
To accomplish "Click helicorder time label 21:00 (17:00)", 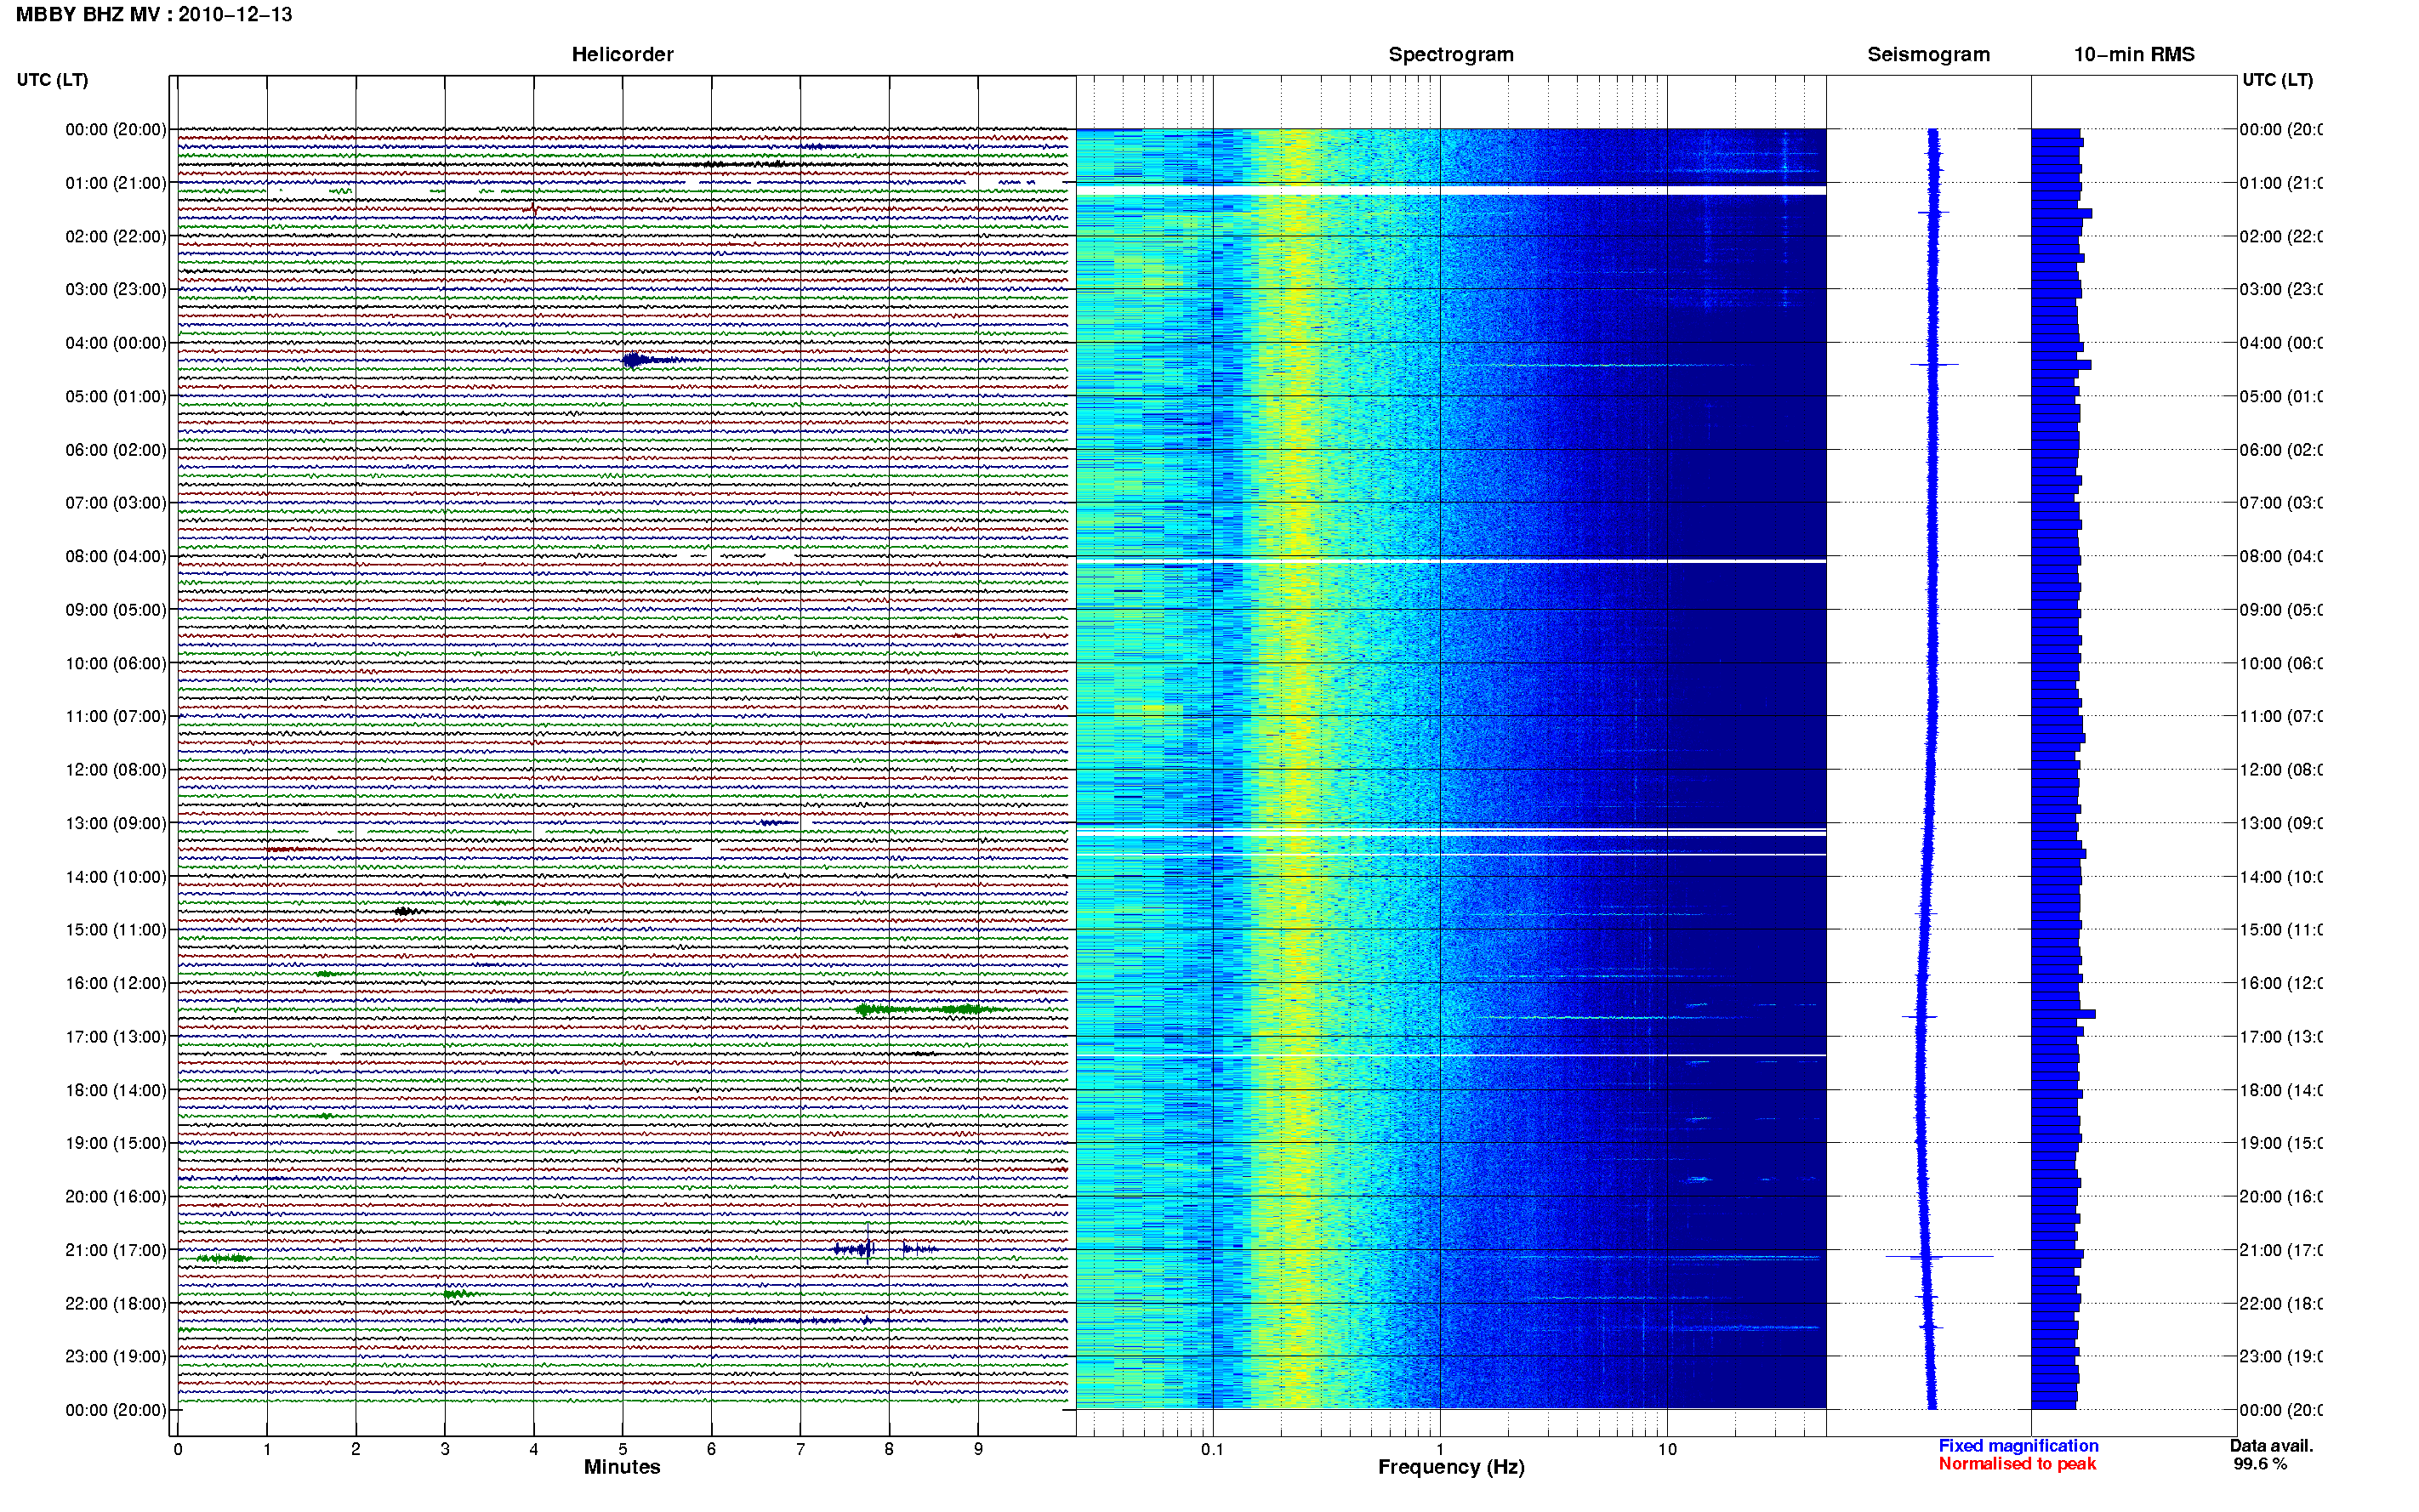I will coord(116,1250).
